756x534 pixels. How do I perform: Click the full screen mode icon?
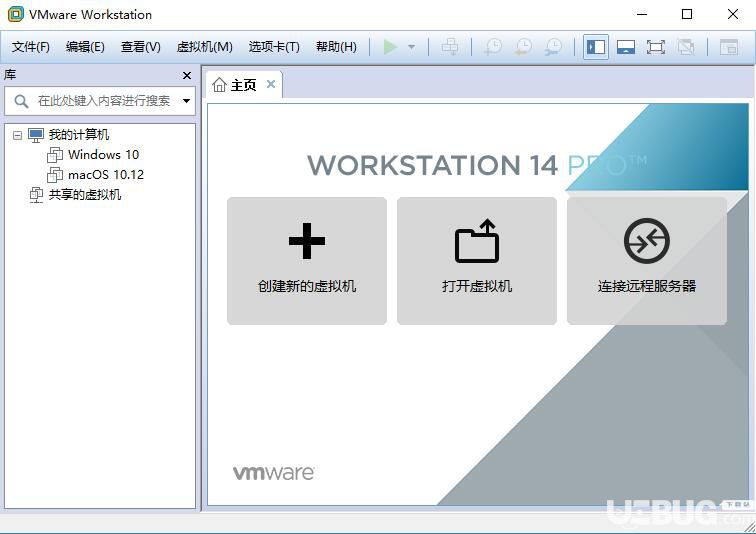click(x=656, y=47)
